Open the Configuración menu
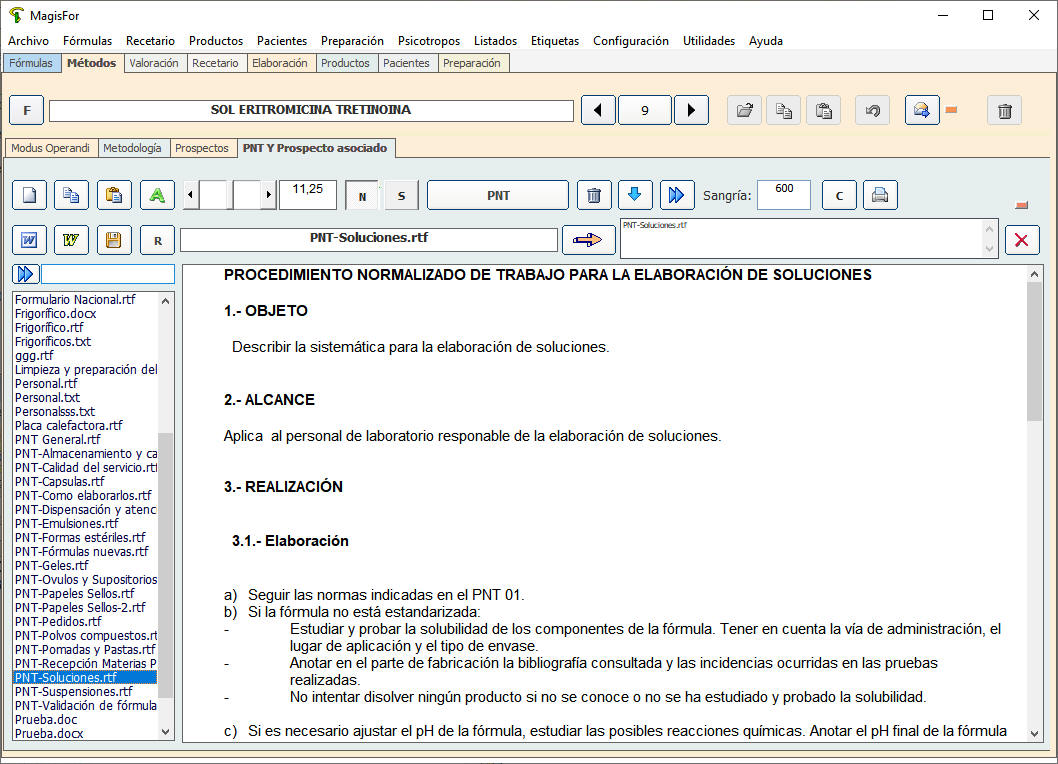This screenshot has width=1058, height=764. click(631, 40)
